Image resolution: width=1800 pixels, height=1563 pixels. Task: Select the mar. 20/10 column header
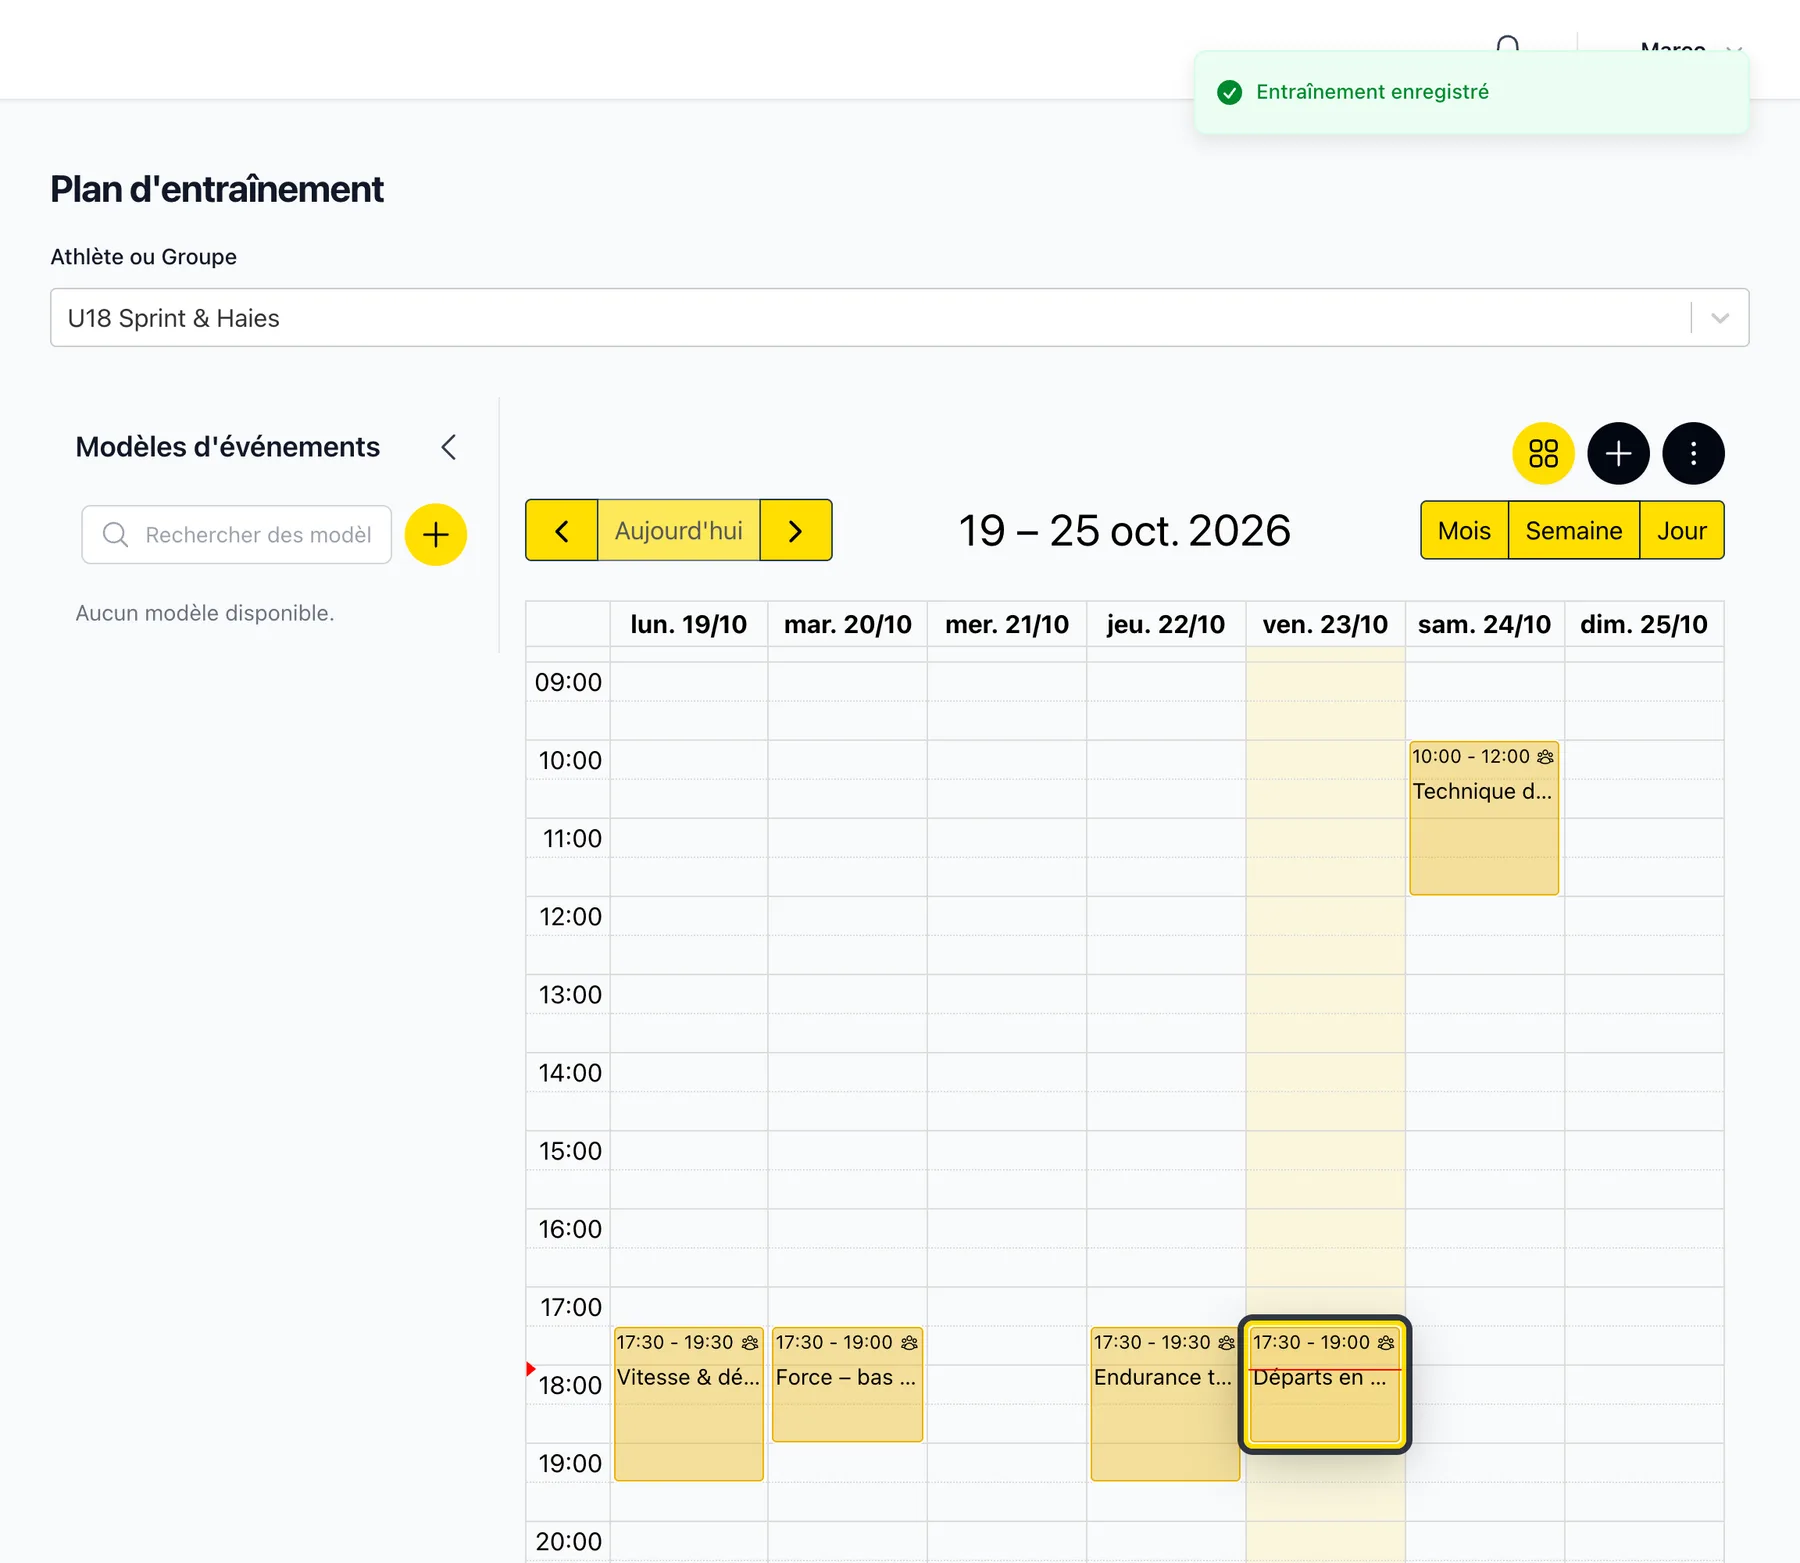click(848, 624)
